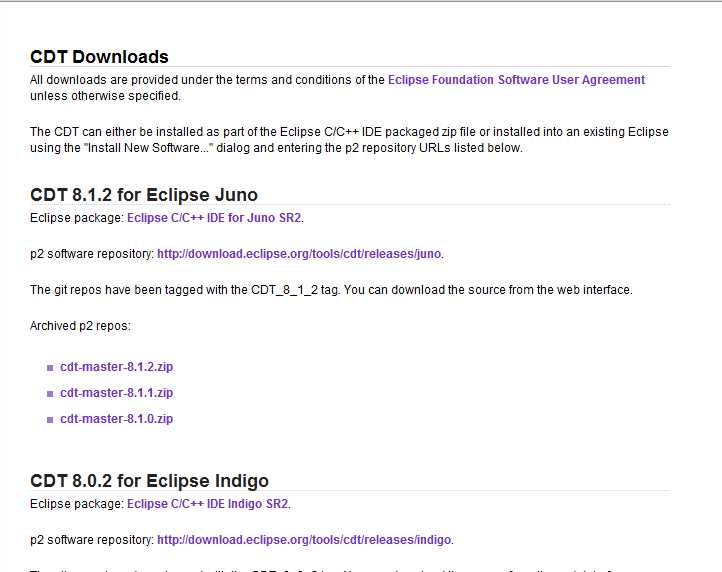The height and width of the screenshot is (572, 722).
Task: Download cdt-master-8.1.1.zip
Action: (116, 392)
